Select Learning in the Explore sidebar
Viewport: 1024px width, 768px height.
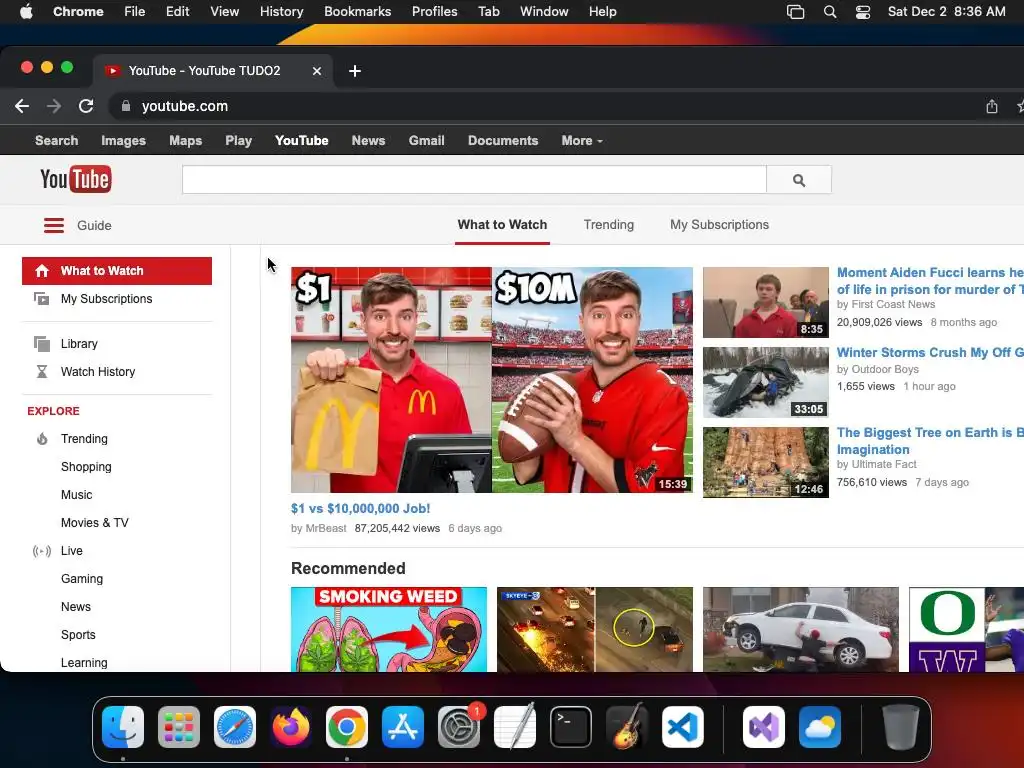(84, 663)
